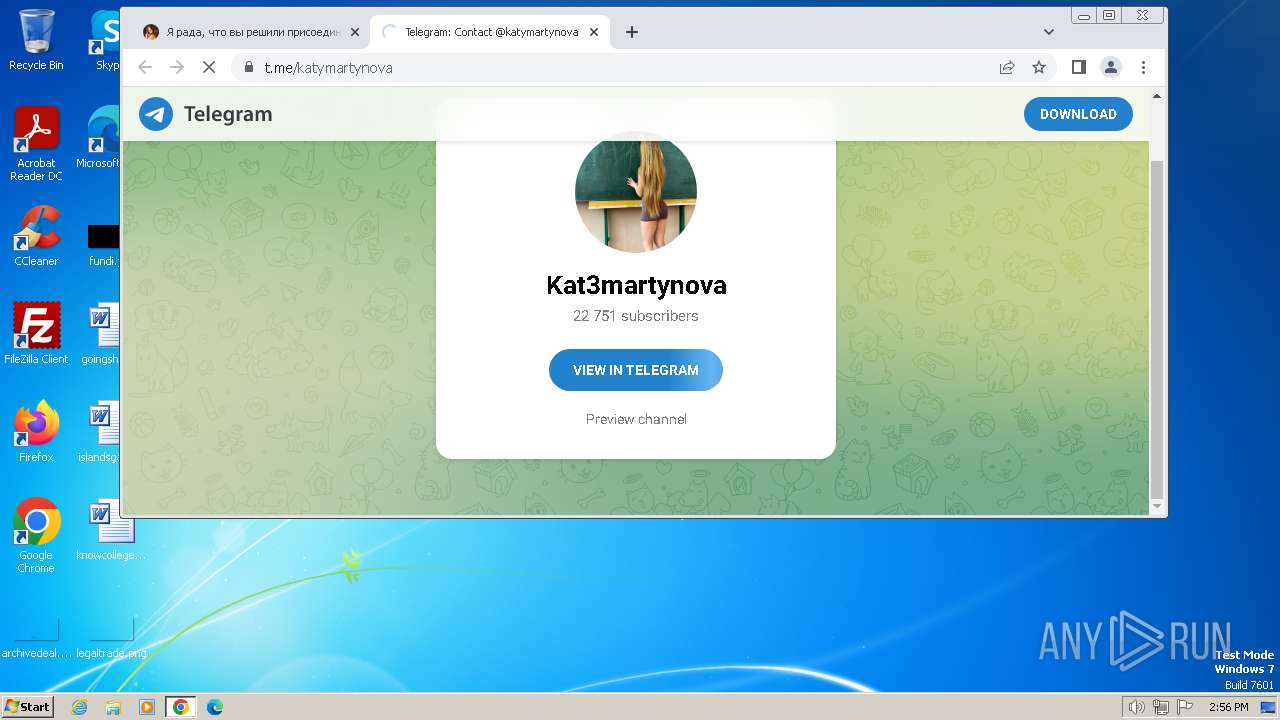Open the Skype desktop shortcut
Viewport: 1280px width, 720px height.
[x=104, y=40]
